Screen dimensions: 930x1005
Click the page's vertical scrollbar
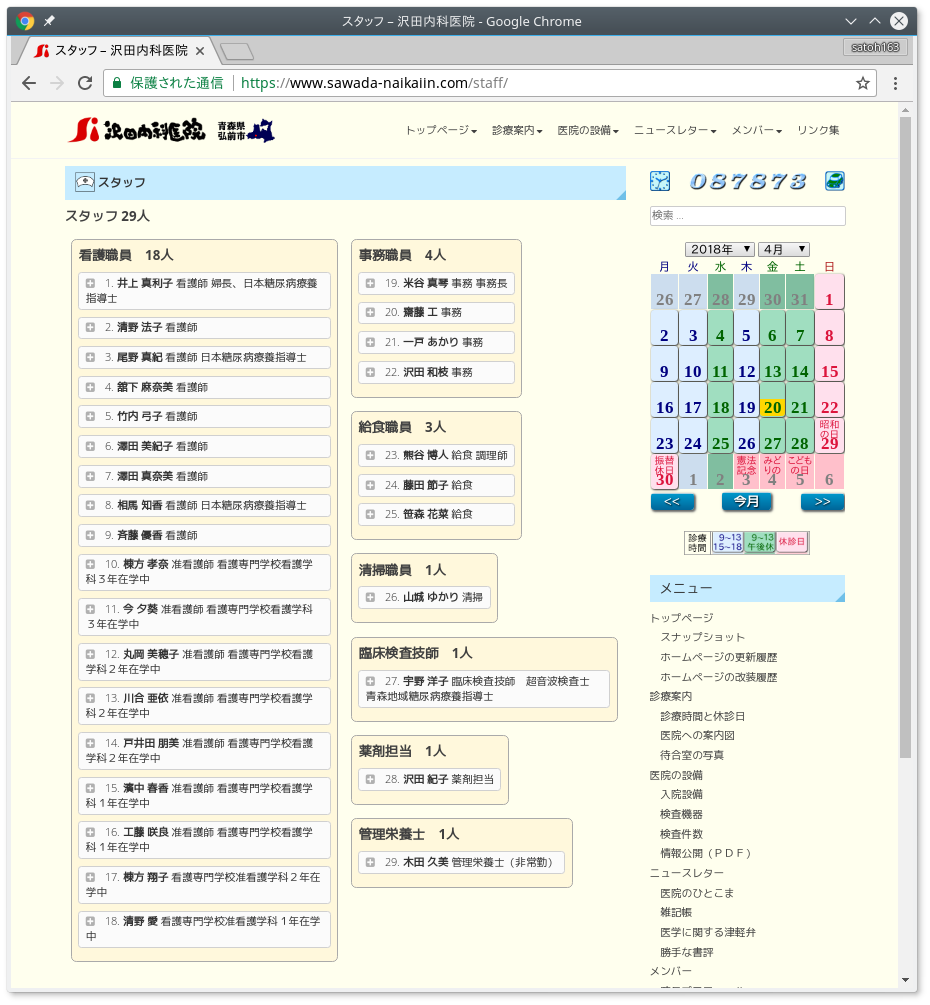tap(905, 436)
